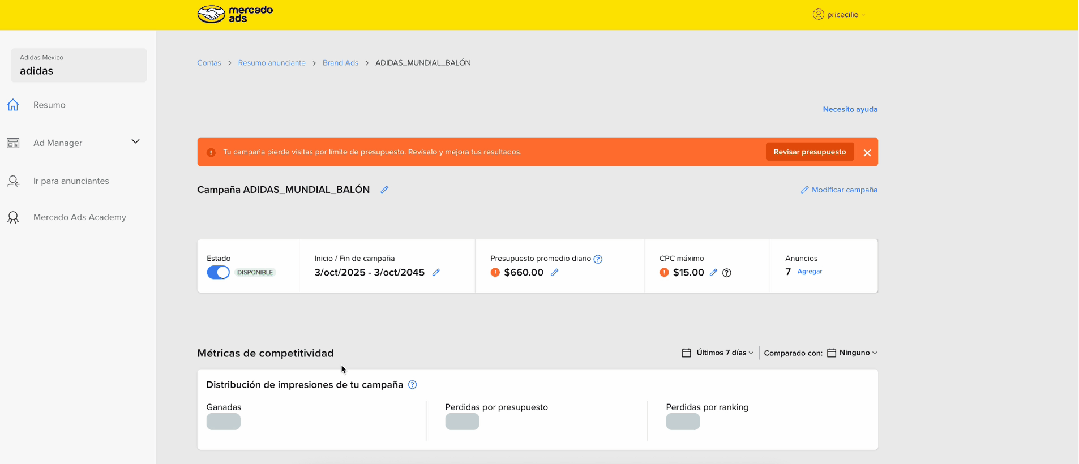Go to Ir para anunciantes

point(71,181)
